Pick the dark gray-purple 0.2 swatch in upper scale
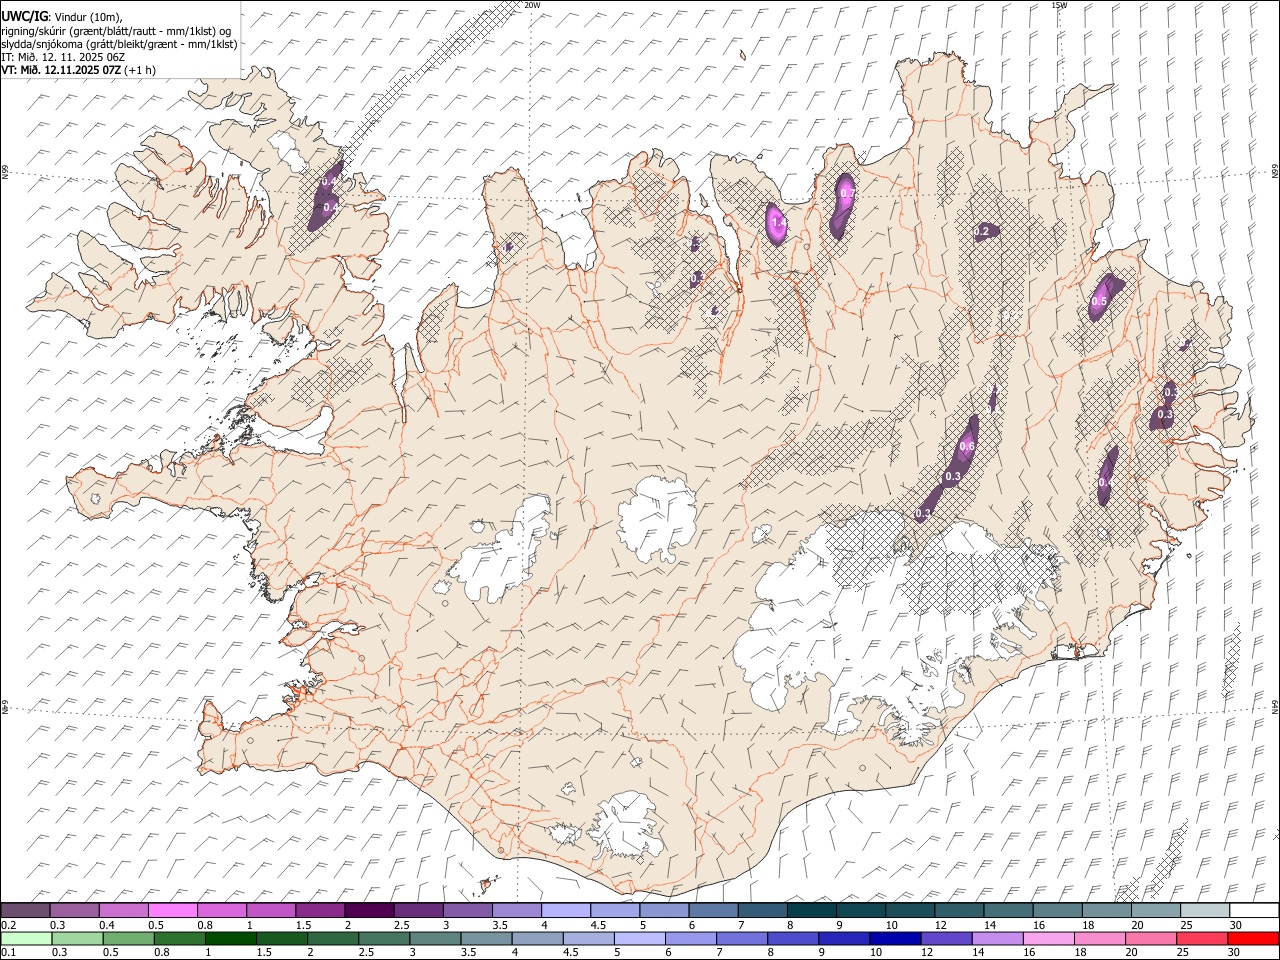This screenshot has width=1280, height=960. click(x=25, y=911)
